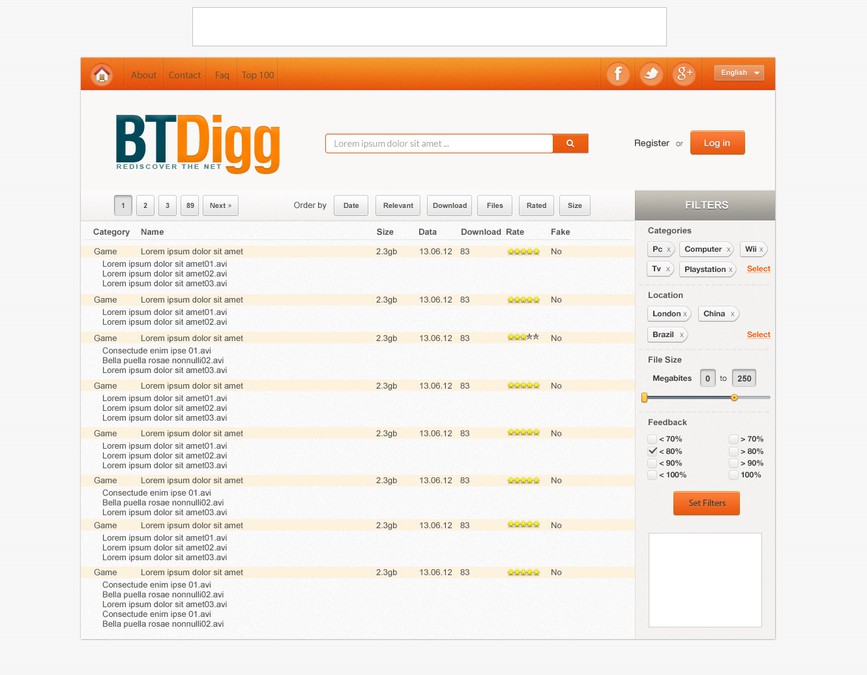
Task: Open the Facebook social icon
Action: 617,73
